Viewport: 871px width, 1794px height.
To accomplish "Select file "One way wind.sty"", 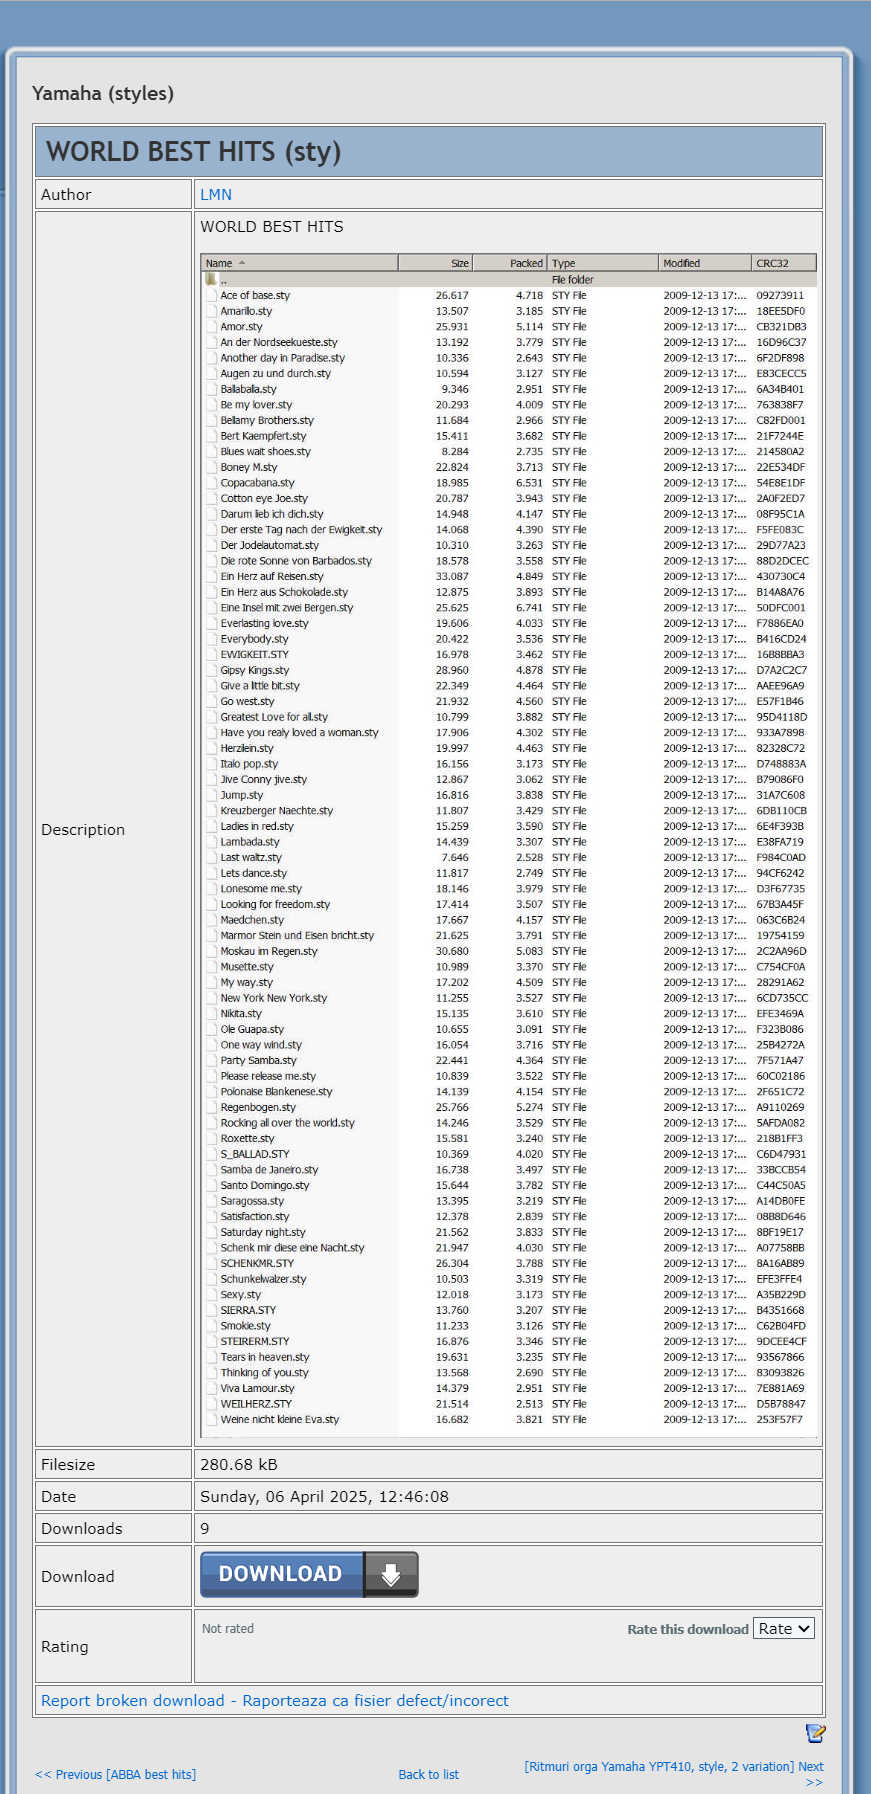I will 261,1045.
